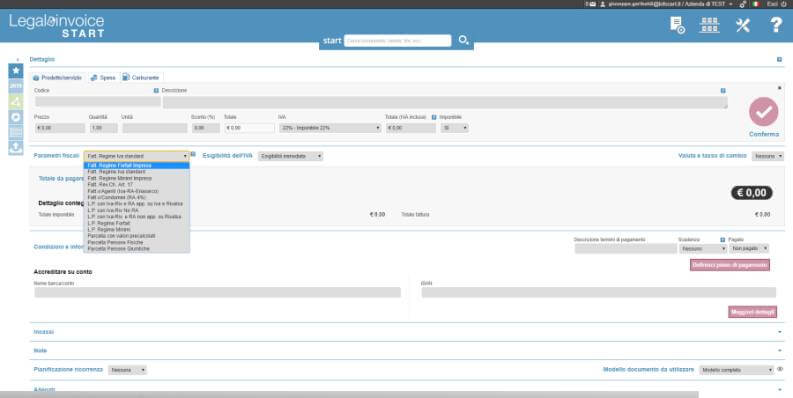Select L.P. Regime Forfait option
The image size is (793, 398).
[x=137, y=223]
